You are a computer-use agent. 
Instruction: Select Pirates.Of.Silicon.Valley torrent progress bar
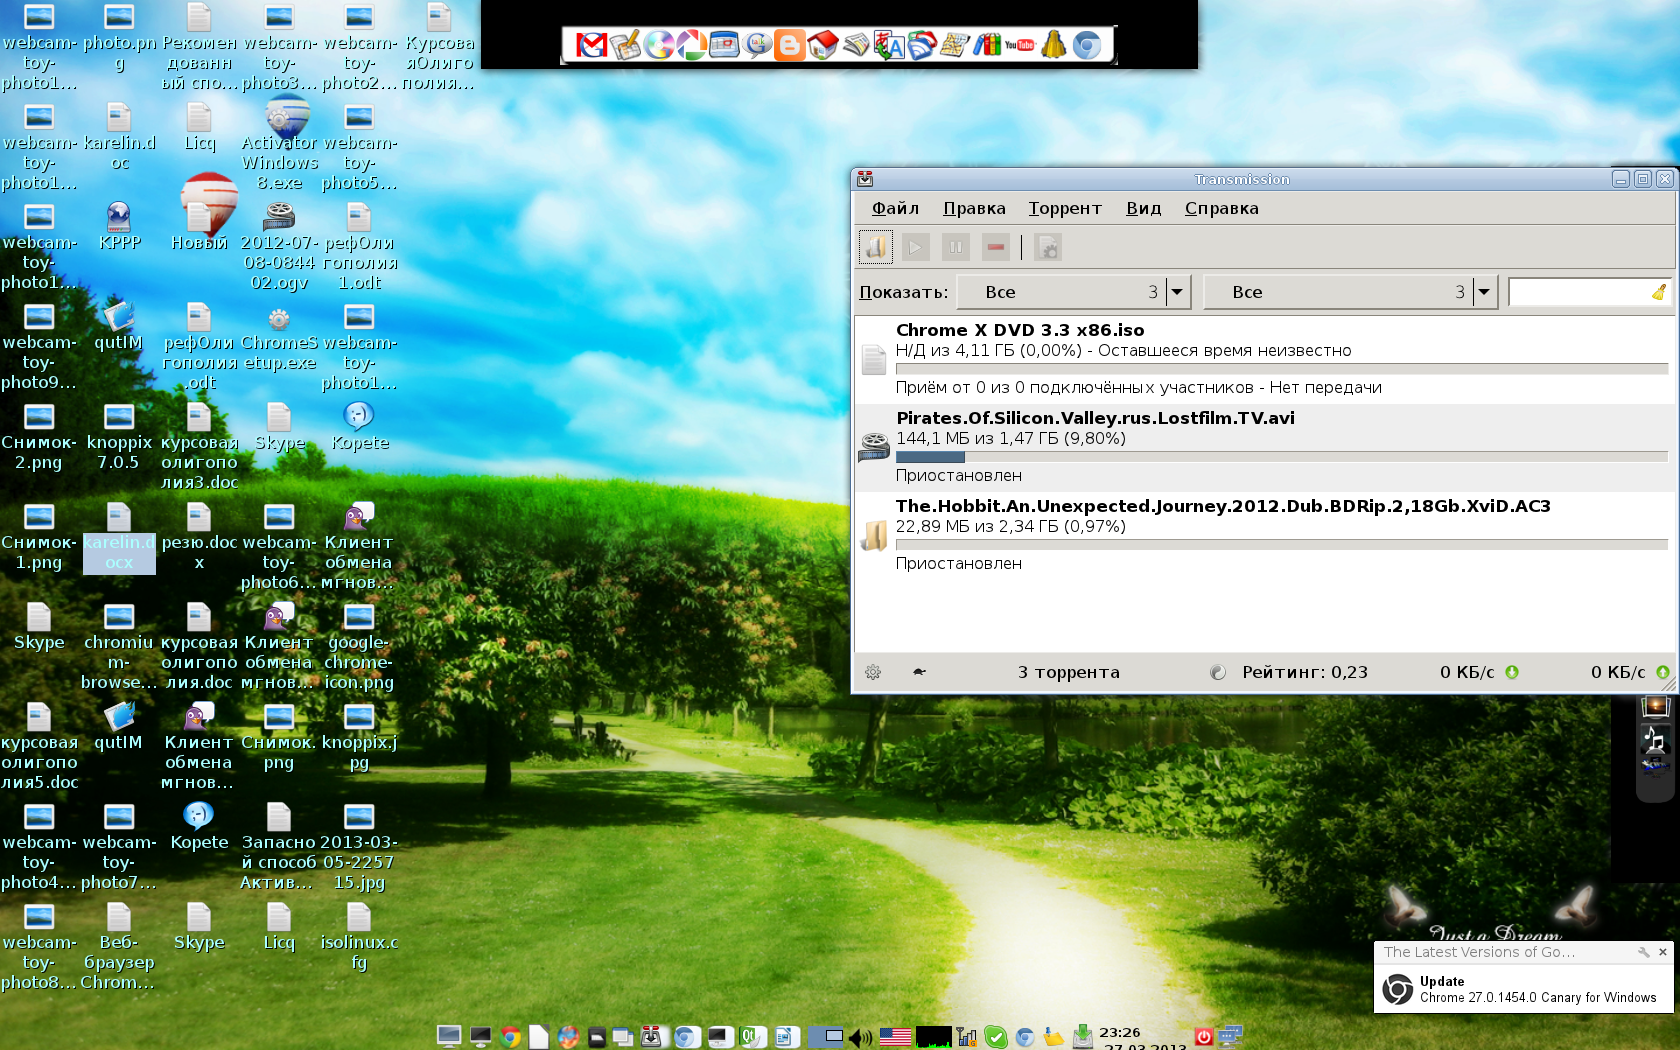pos(1281,457)
